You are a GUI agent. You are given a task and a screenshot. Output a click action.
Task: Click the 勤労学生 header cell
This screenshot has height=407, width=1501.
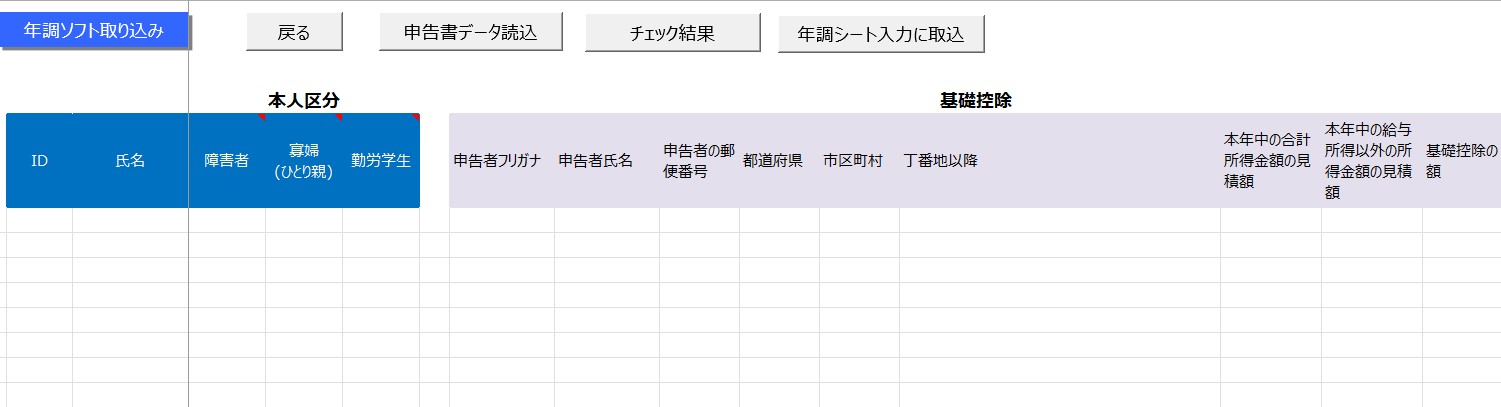(380, 160)
